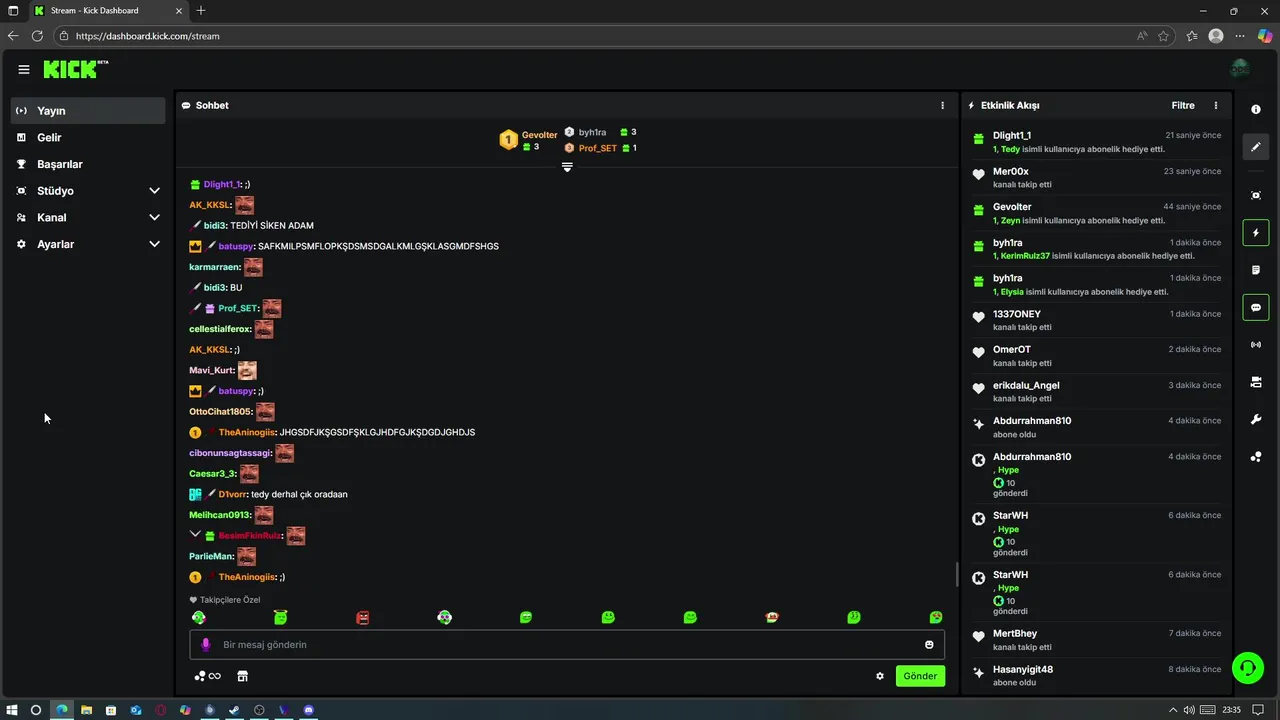Image resolution: width=1280 pixels, height=720 pixels.
Task: Open chat settings gear next to Gönder
Action: 880,676
